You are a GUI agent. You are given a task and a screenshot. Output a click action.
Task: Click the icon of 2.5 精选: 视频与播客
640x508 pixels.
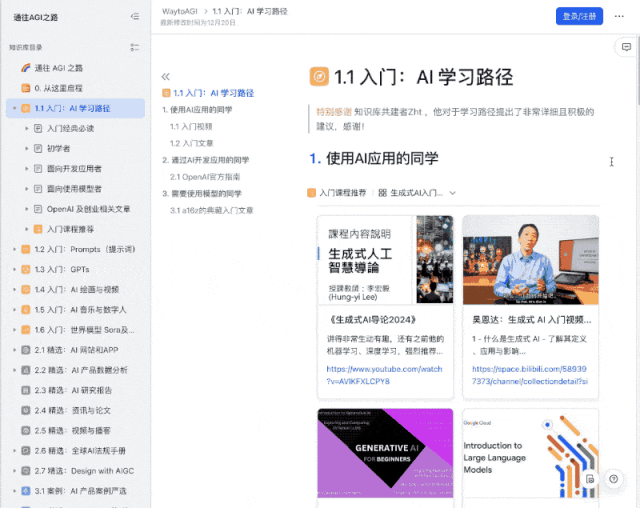26,430
